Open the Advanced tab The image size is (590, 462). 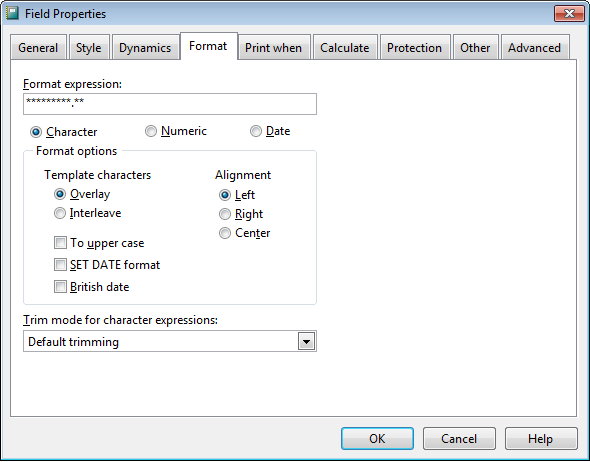coord(535,48)
